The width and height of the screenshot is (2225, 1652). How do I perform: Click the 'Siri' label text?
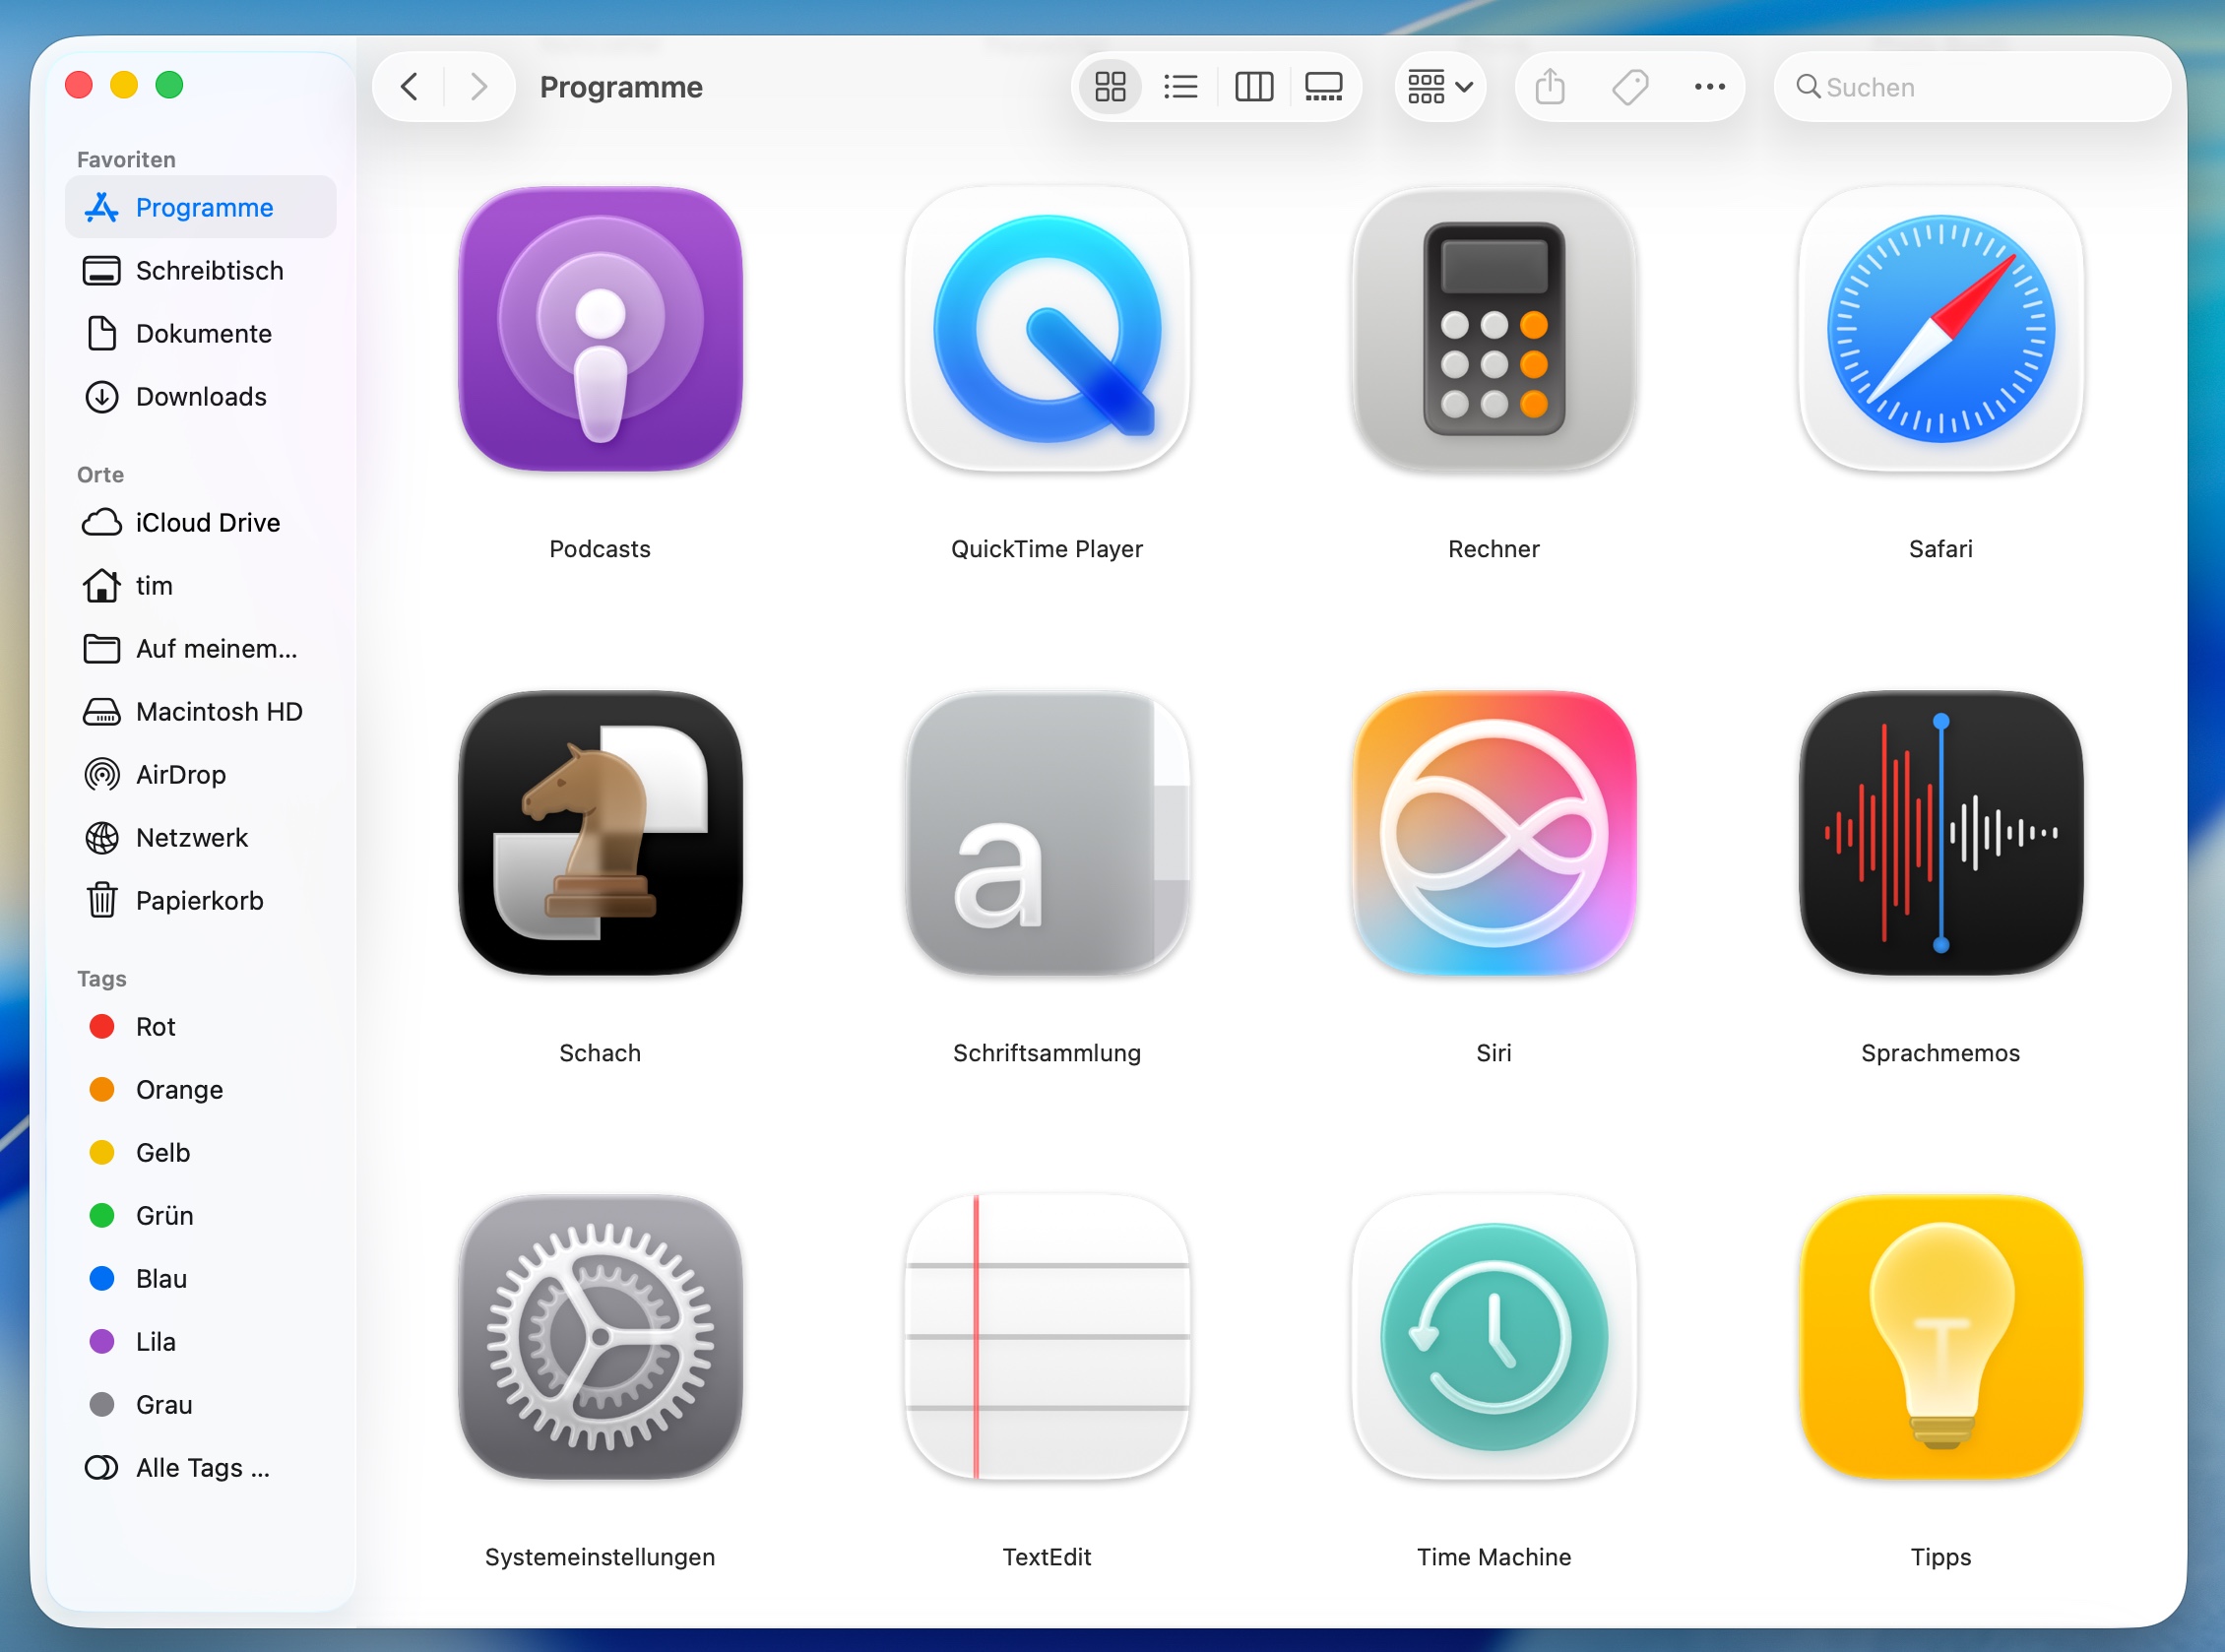[x=1494, y=1053]
